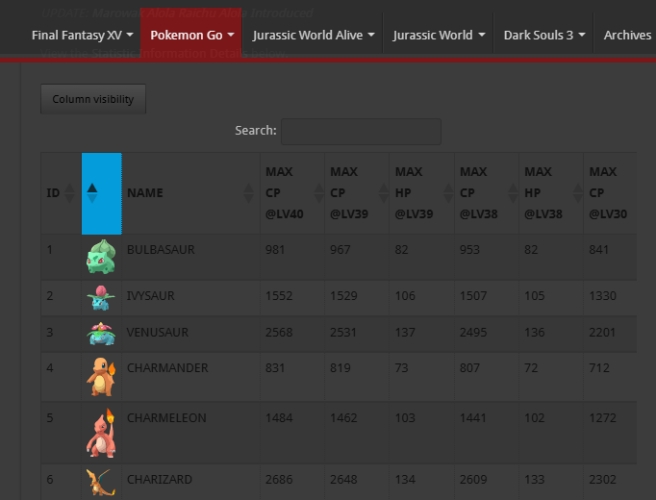Click Venusaur's 136 LV38 HP value
Screen dimensions: 656x500
pos(535,333)
